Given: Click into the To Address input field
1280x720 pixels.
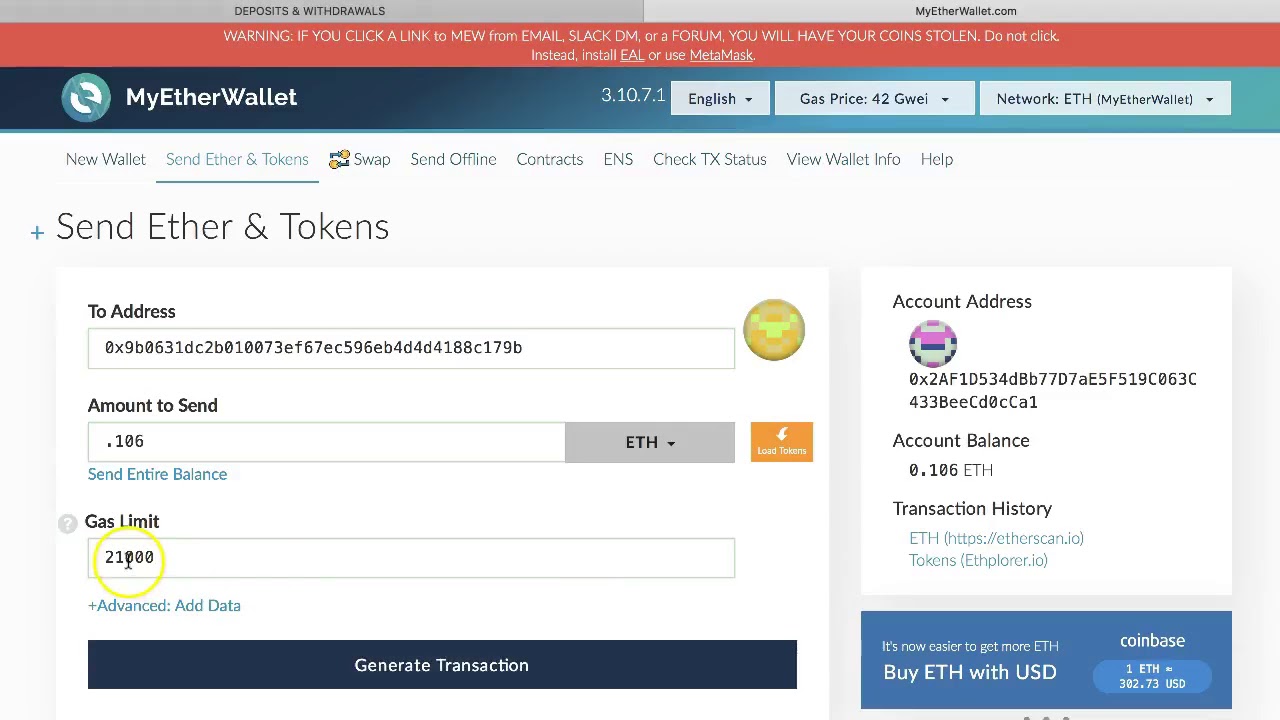Looking at the screenshot, I should coord(411,348).
